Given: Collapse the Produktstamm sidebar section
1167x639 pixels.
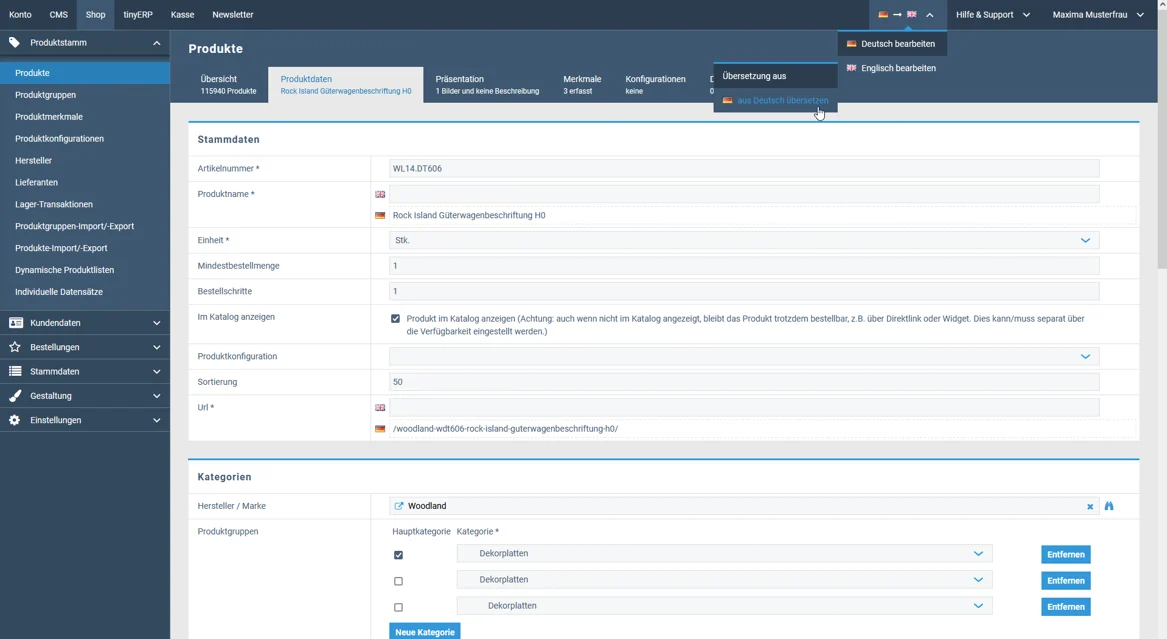Looking at the screenshot, I should click(156, 43).
